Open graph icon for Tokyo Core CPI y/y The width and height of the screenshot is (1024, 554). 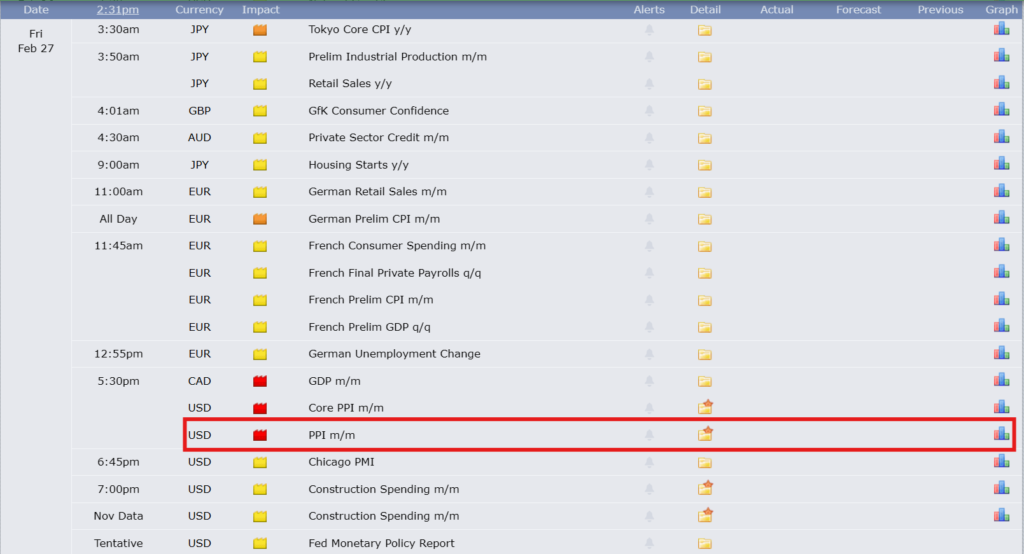click(1001, 29)
